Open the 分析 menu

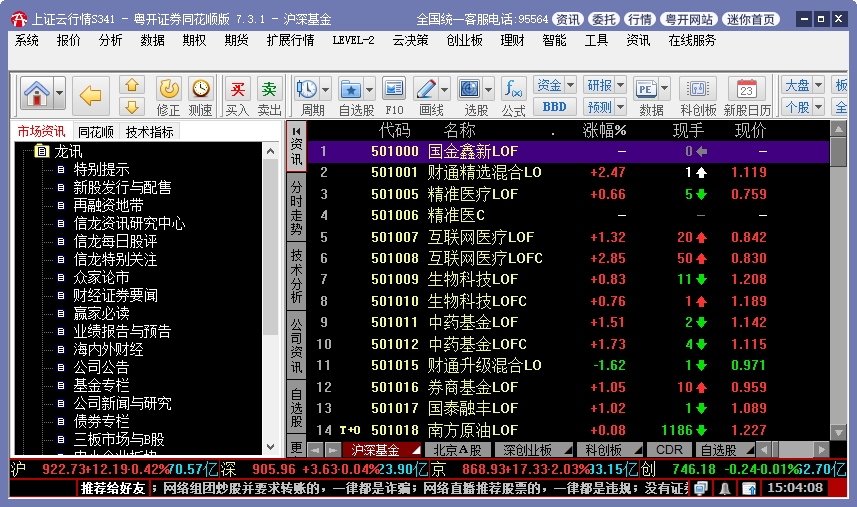pos(110,40)
